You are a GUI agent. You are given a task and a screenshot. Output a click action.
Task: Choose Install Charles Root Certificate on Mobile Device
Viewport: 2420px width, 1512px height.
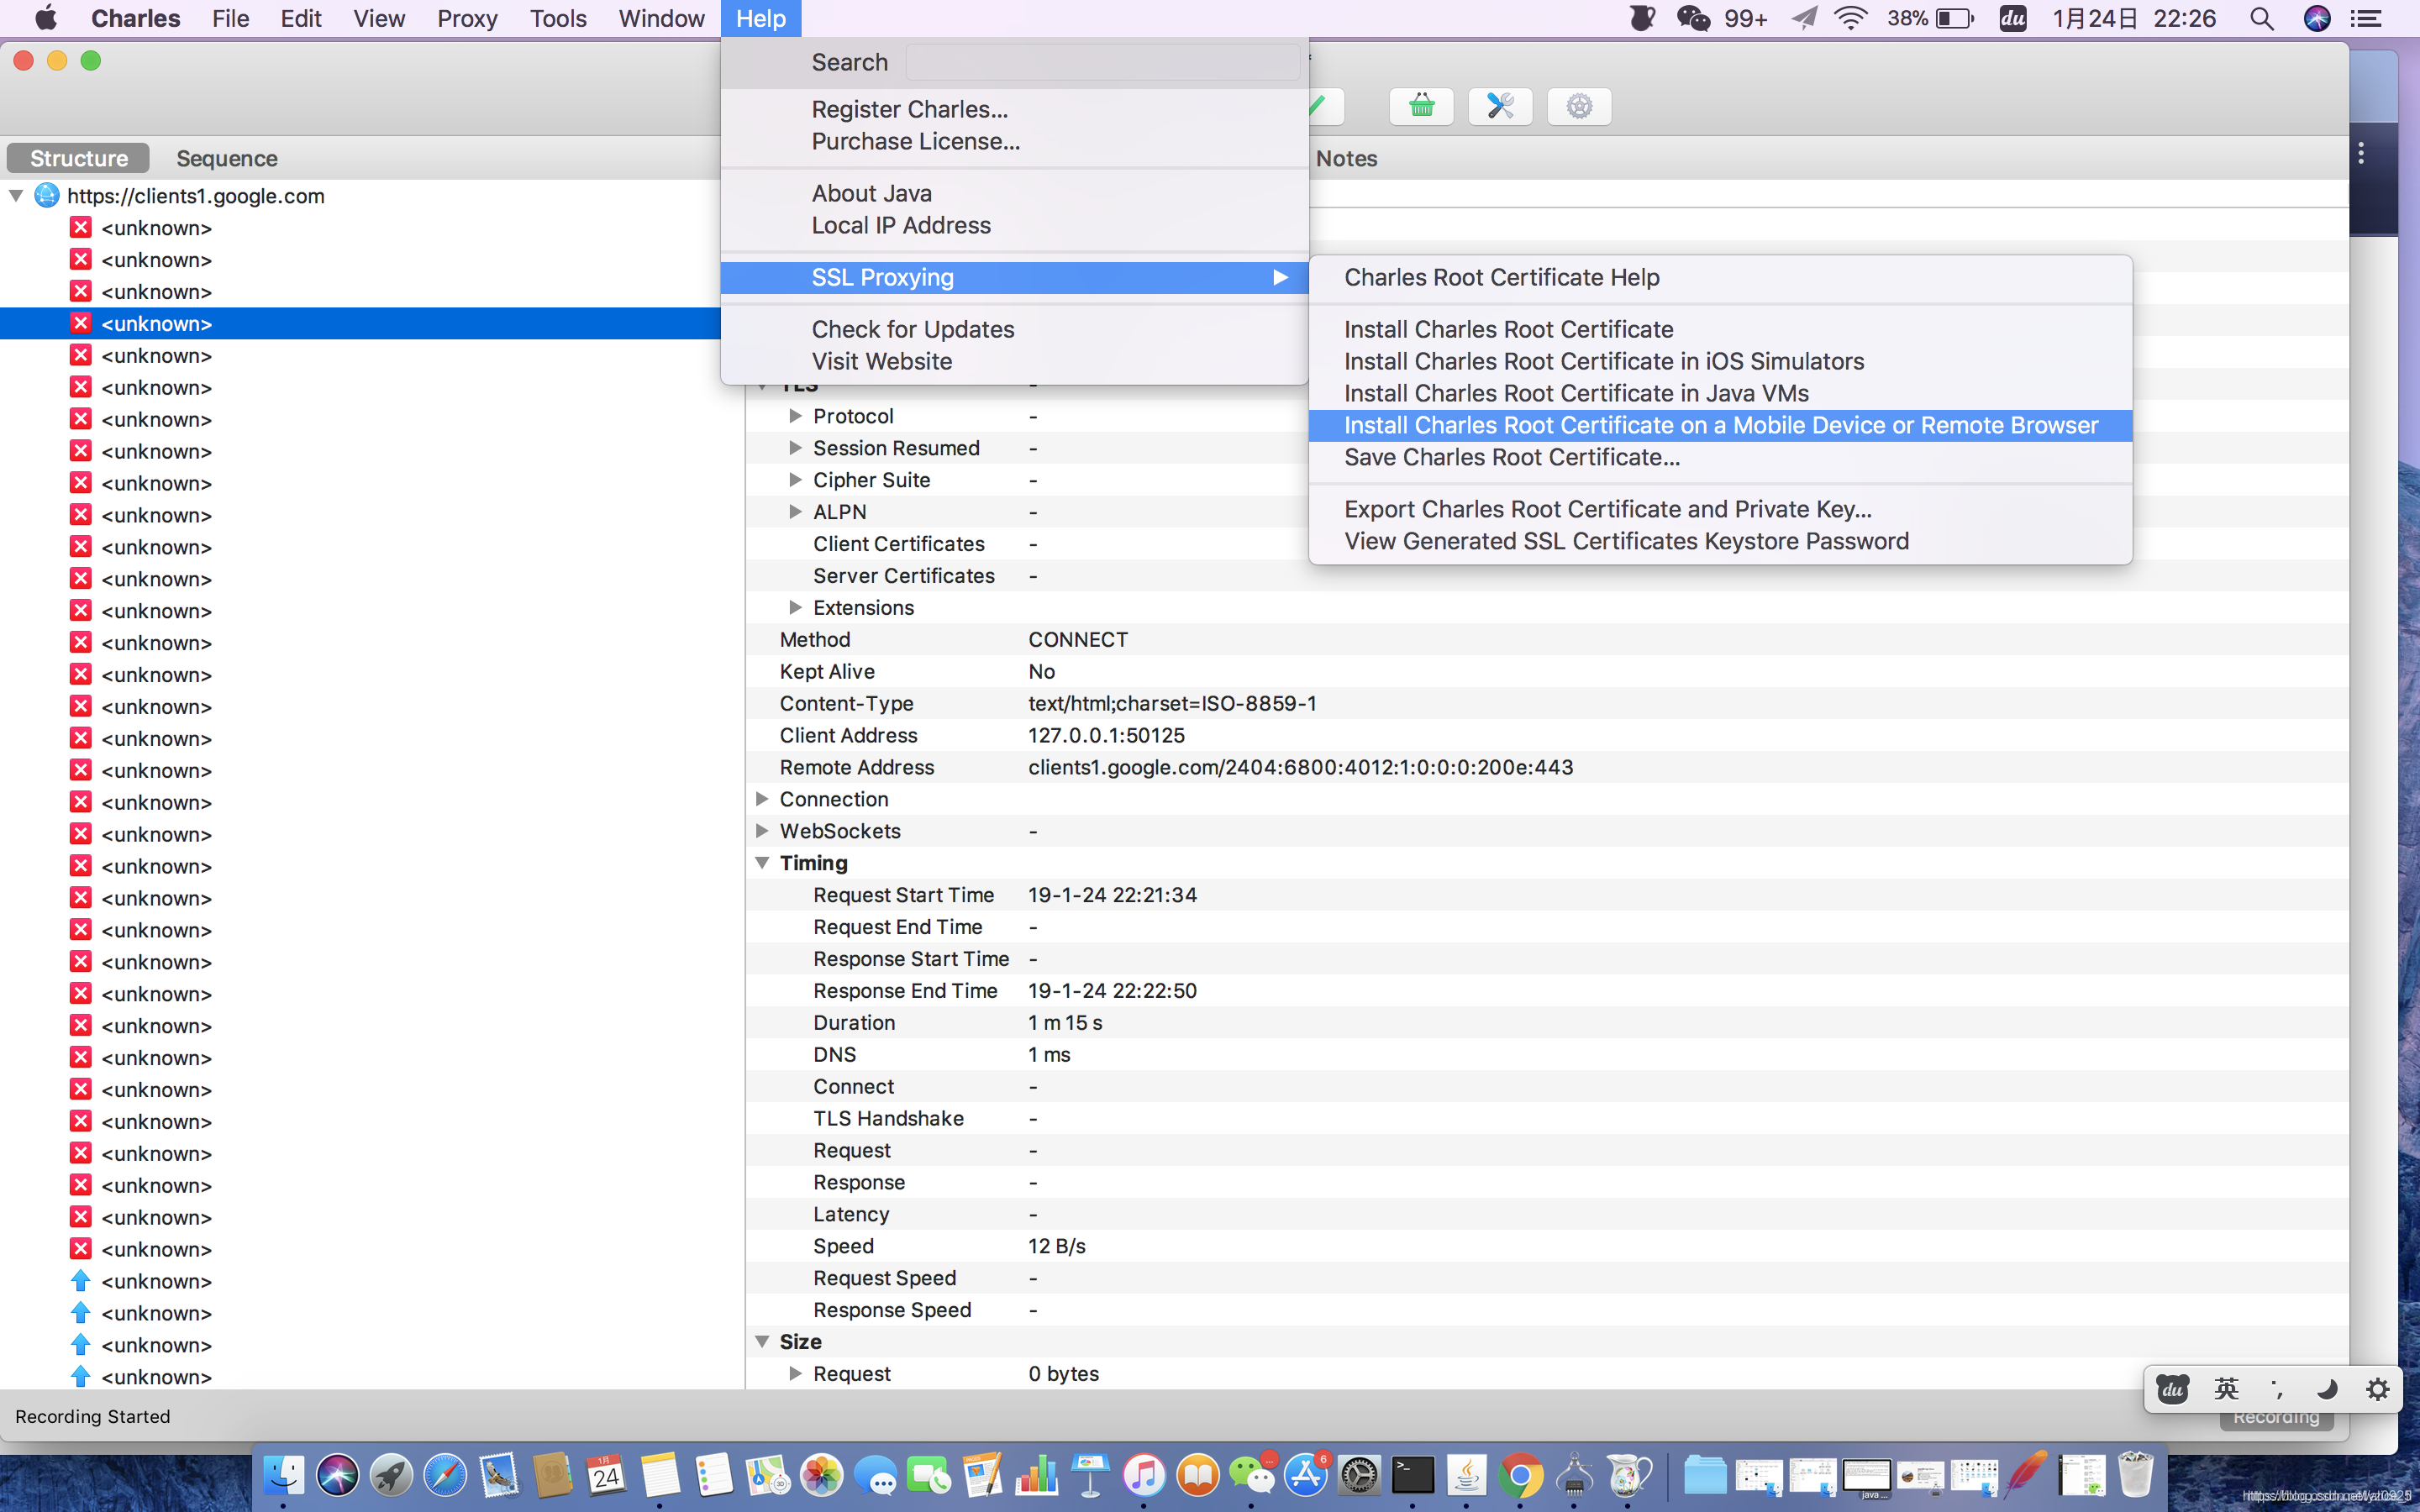point(1720,425)
